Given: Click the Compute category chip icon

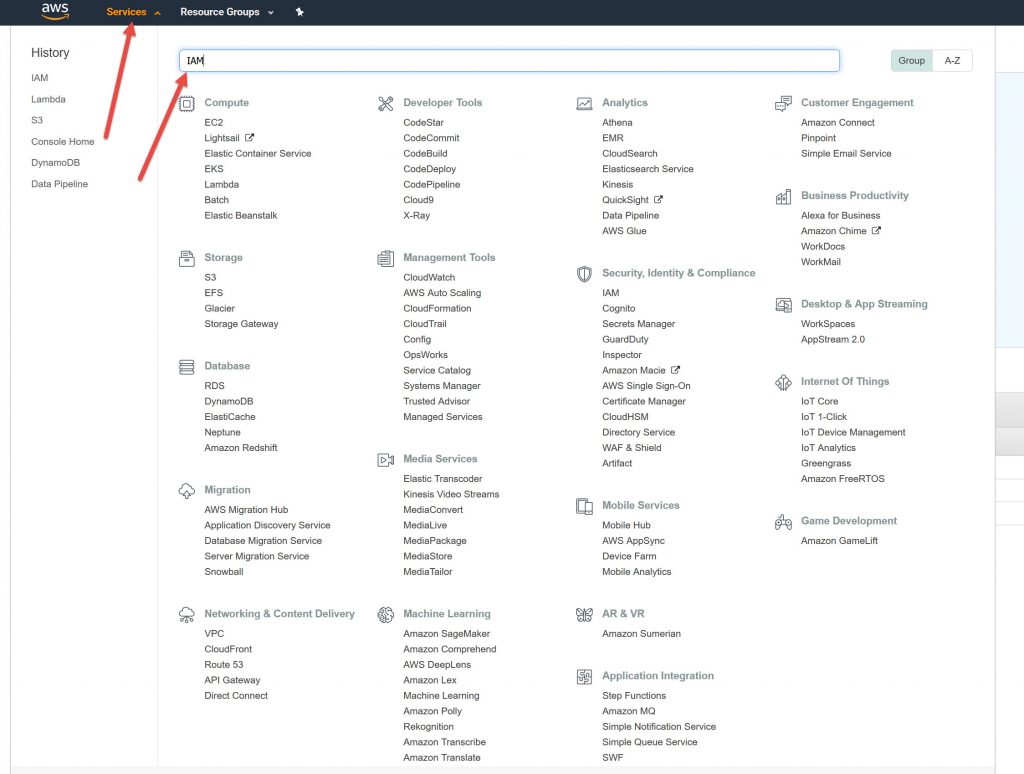Looking at the screenshot, I should click(x=186, y=103).
